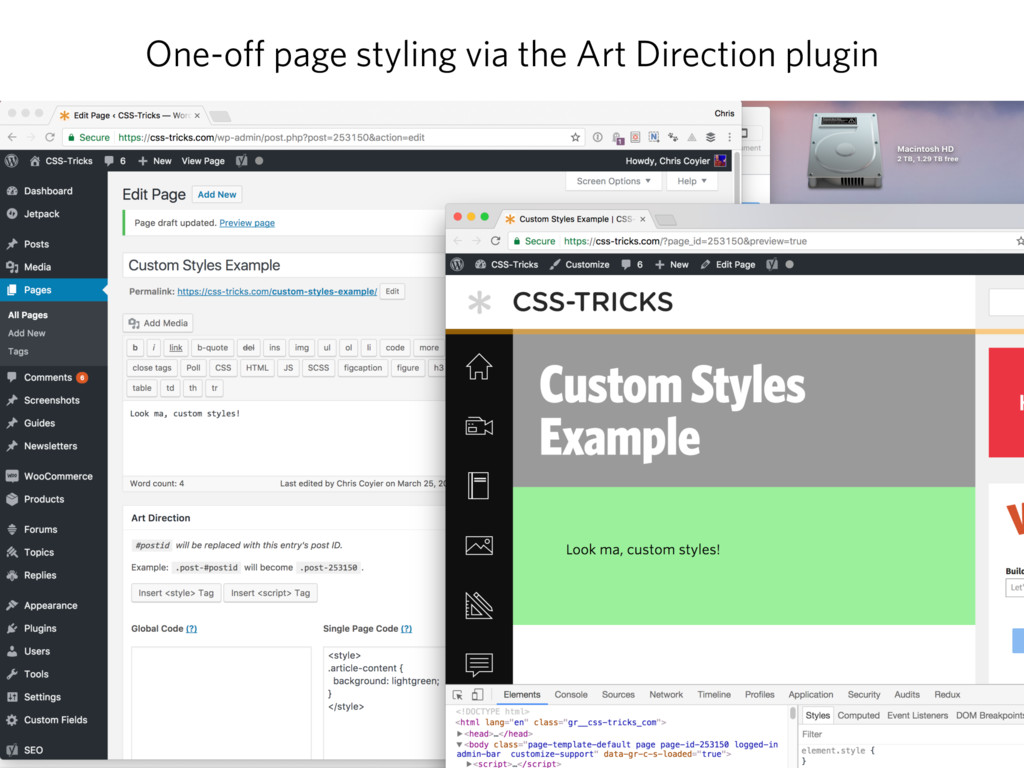Click the Global Code help (?) link
Screen dimensions: 1024x768
[x=191, y=629]
